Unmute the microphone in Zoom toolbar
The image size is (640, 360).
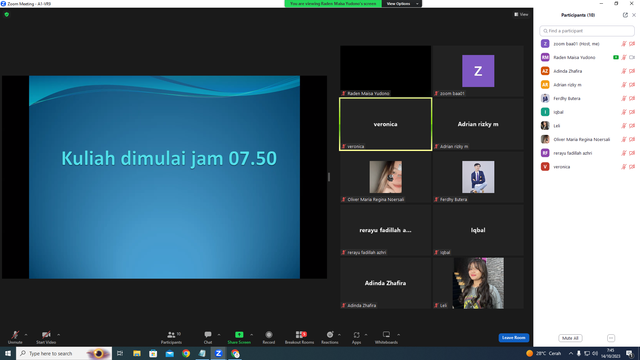(x=15, y=337)
